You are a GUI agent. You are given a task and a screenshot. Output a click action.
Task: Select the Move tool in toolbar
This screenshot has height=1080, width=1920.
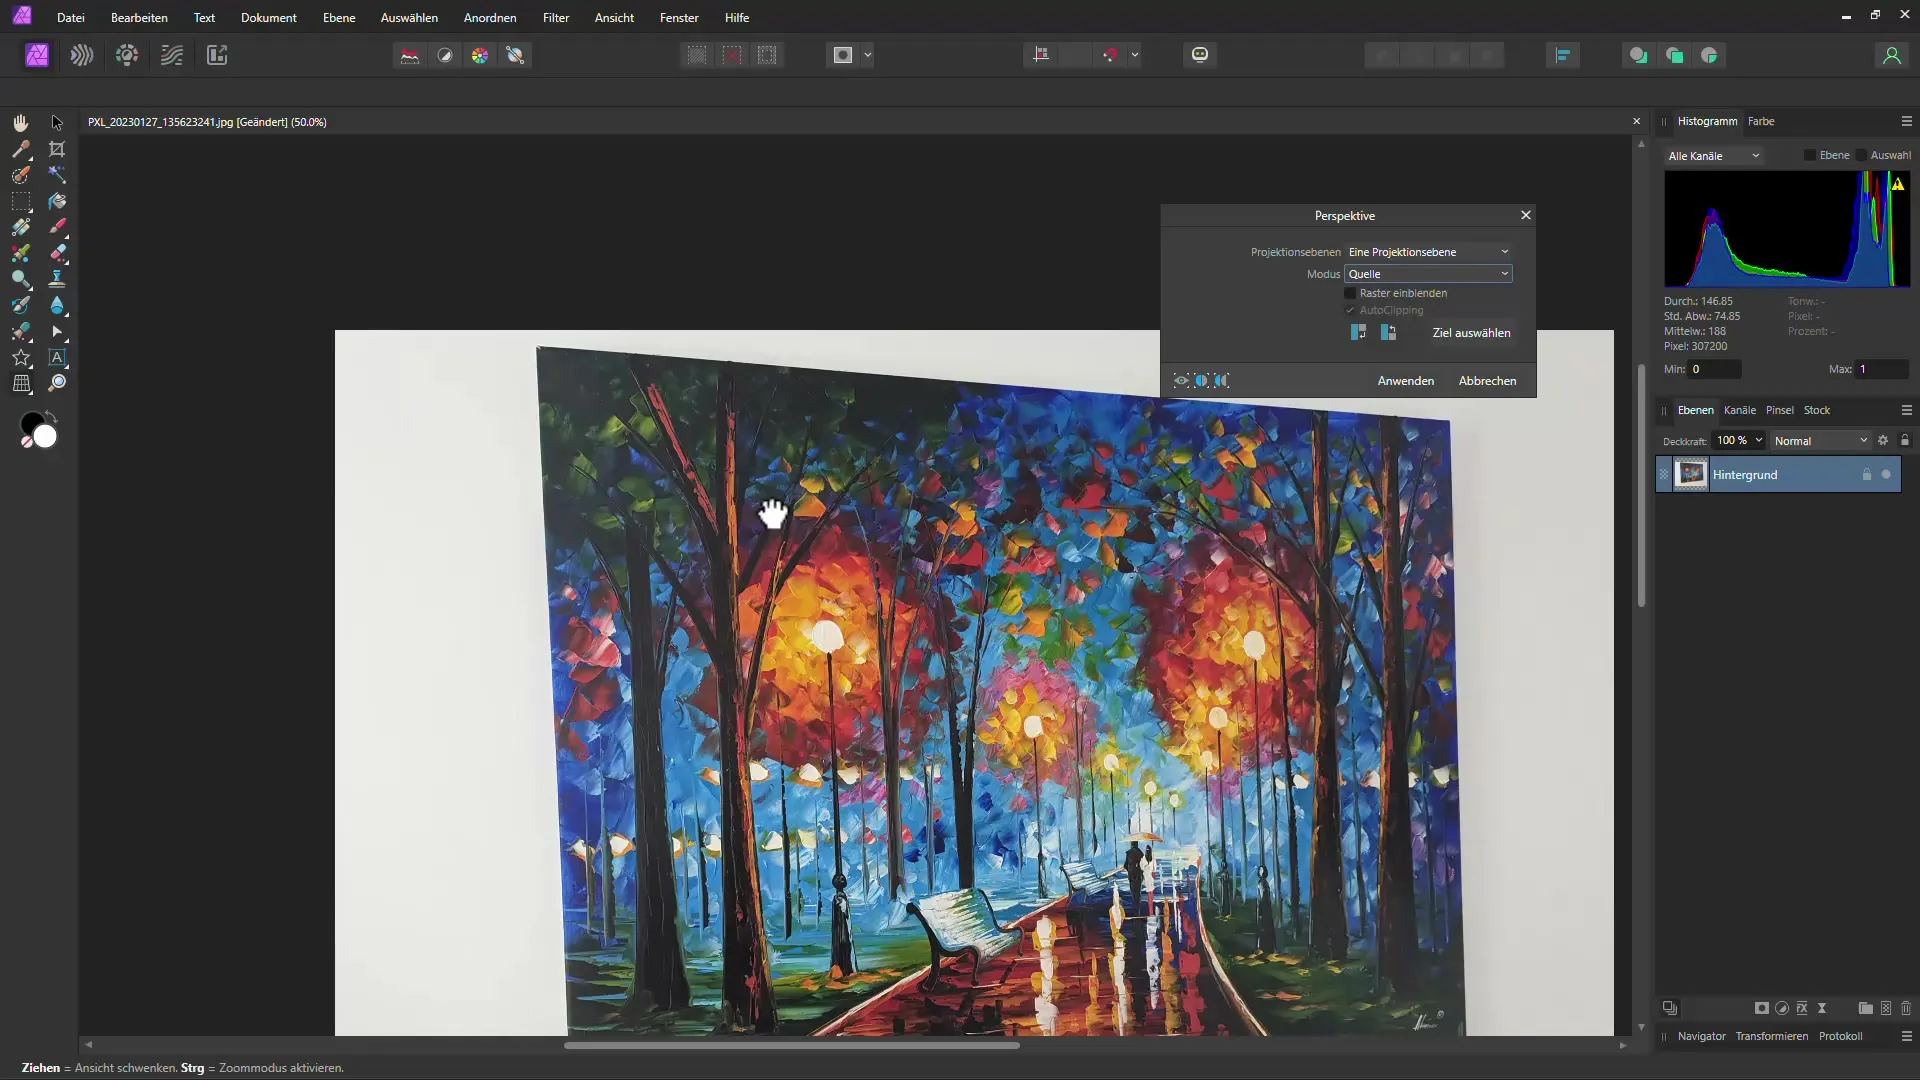(x=57, y=121)
